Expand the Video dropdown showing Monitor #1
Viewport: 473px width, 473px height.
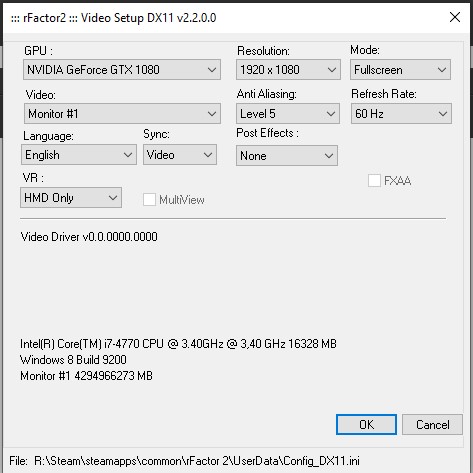(x=122, y=114)
